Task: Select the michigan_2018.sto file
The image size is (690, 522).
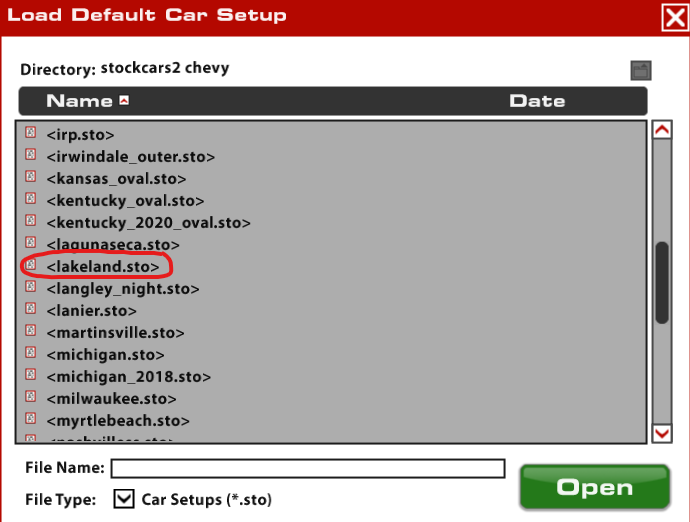Action: pyautogui.click(x=128, y=377)
